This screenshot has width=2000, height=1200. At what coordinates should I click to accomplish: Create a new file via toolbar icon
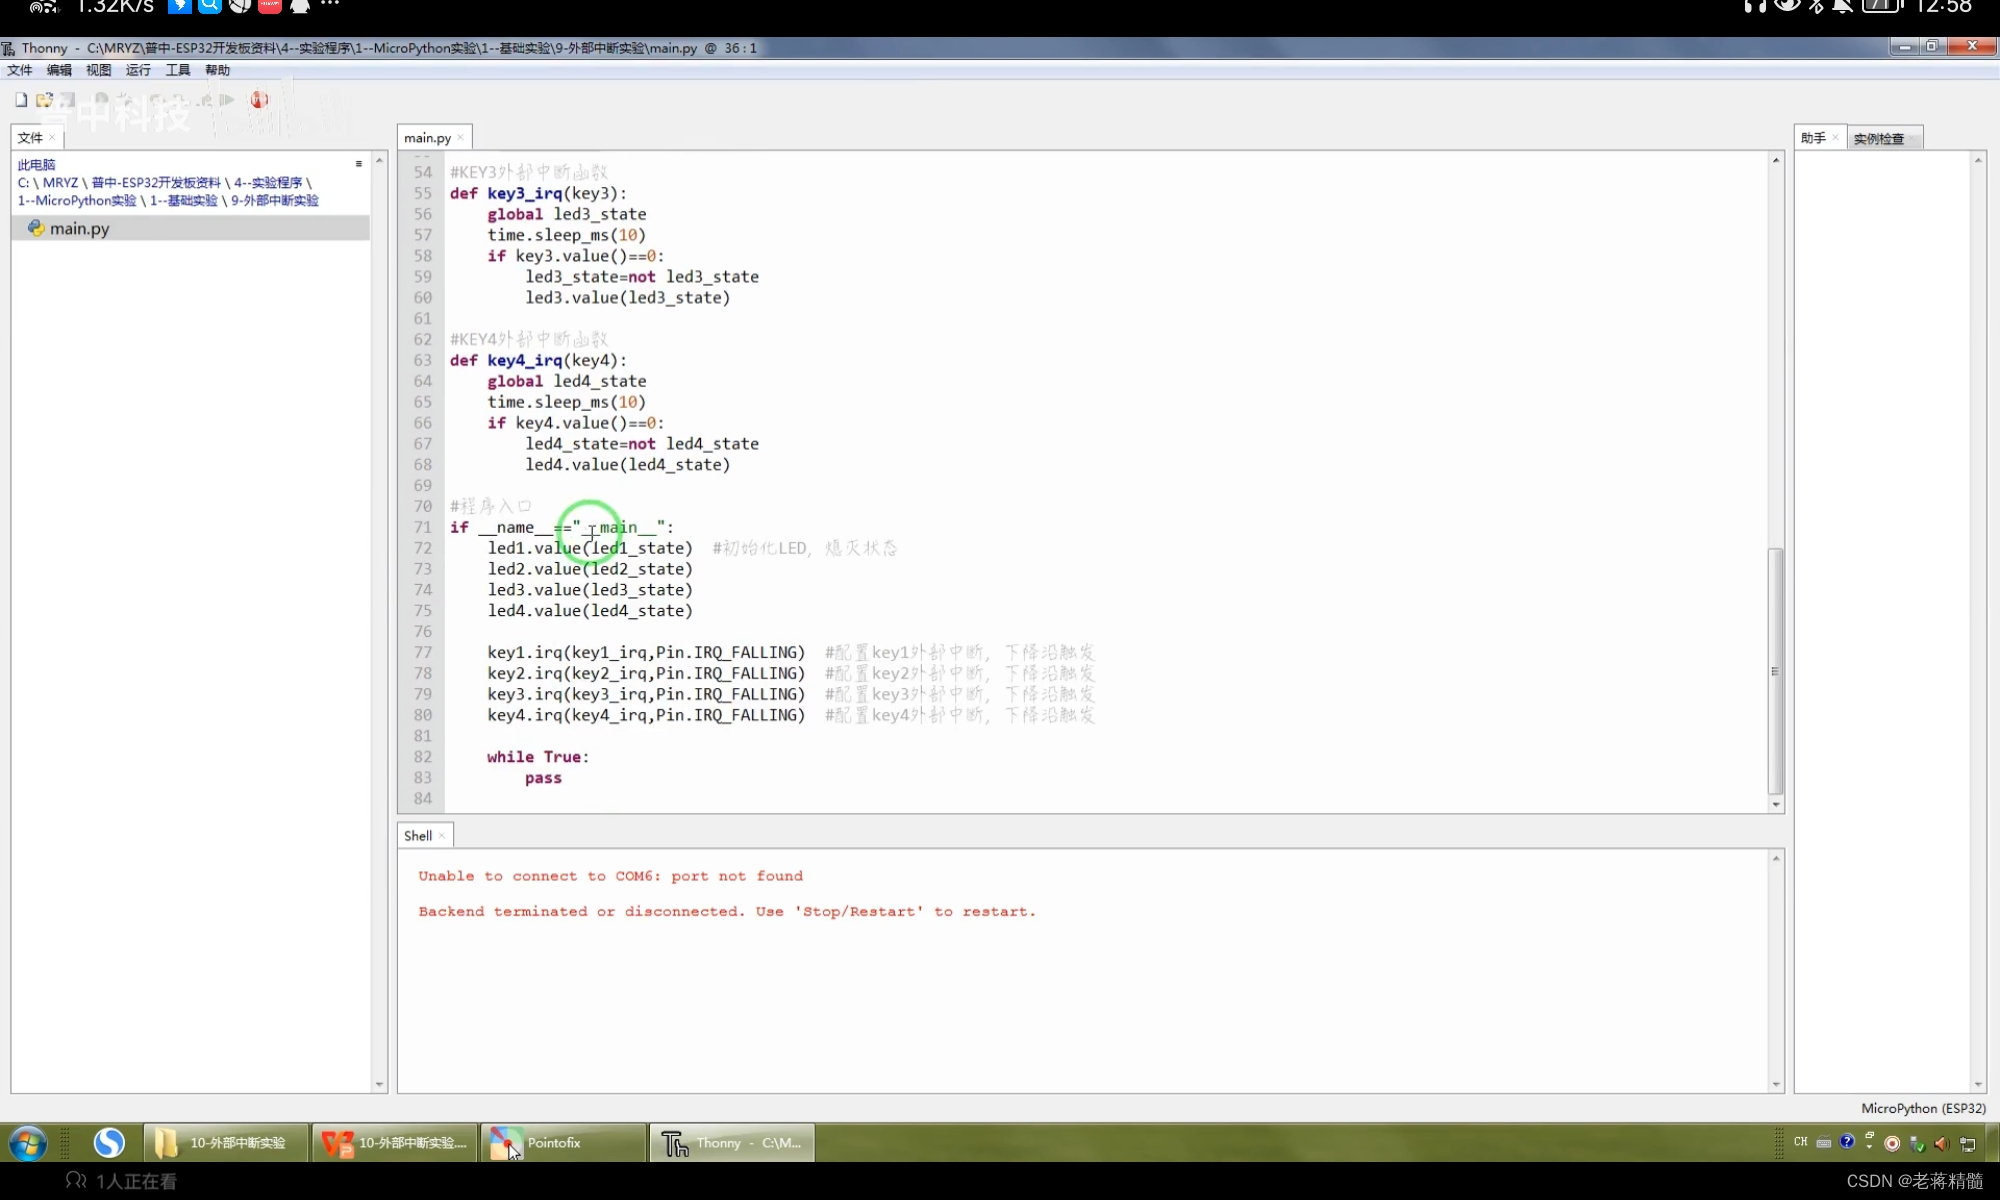pyautogui.click(x=21, y=100)
